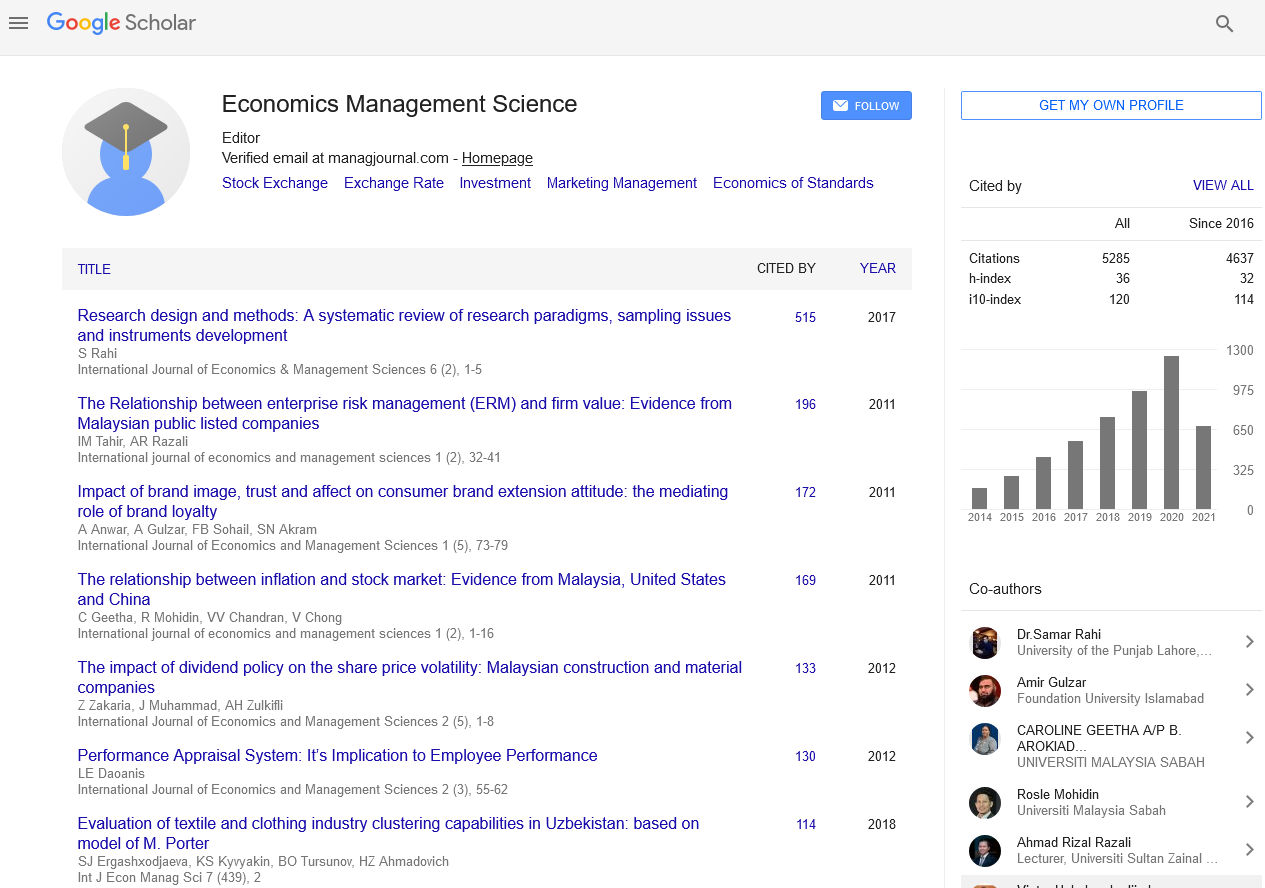Screen dimensions: 1265x888
Task: Expand CAROLINE GEETHA's co-author entry
Action: tap(1249, 738)
